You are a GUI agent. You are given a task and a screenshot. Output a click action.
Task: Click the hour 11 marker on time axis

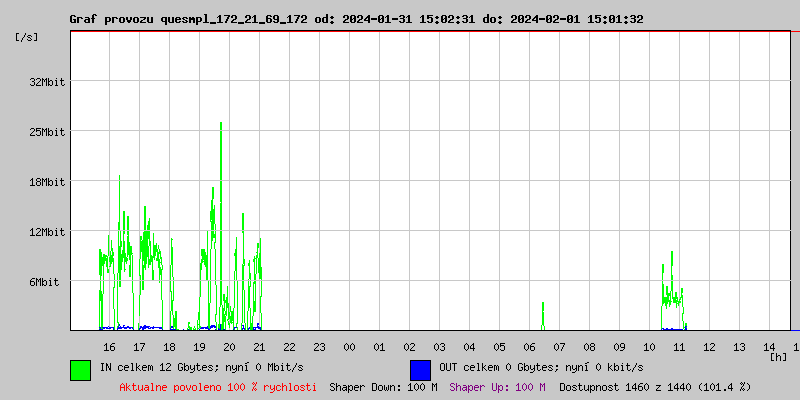point(679,347)
